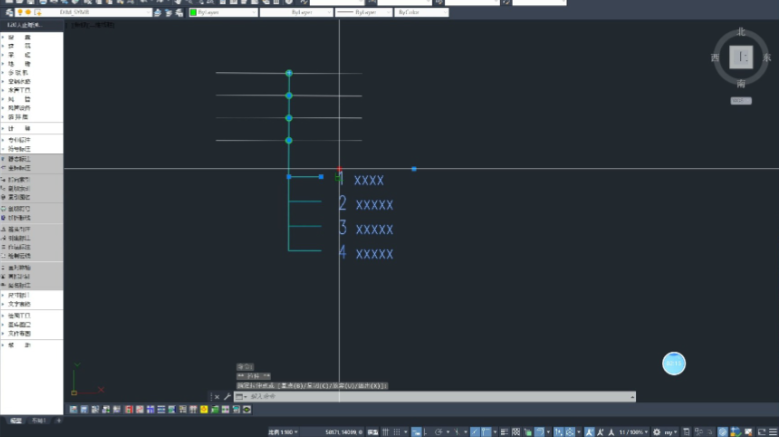Close the command line with the X icon

(216, 397)
